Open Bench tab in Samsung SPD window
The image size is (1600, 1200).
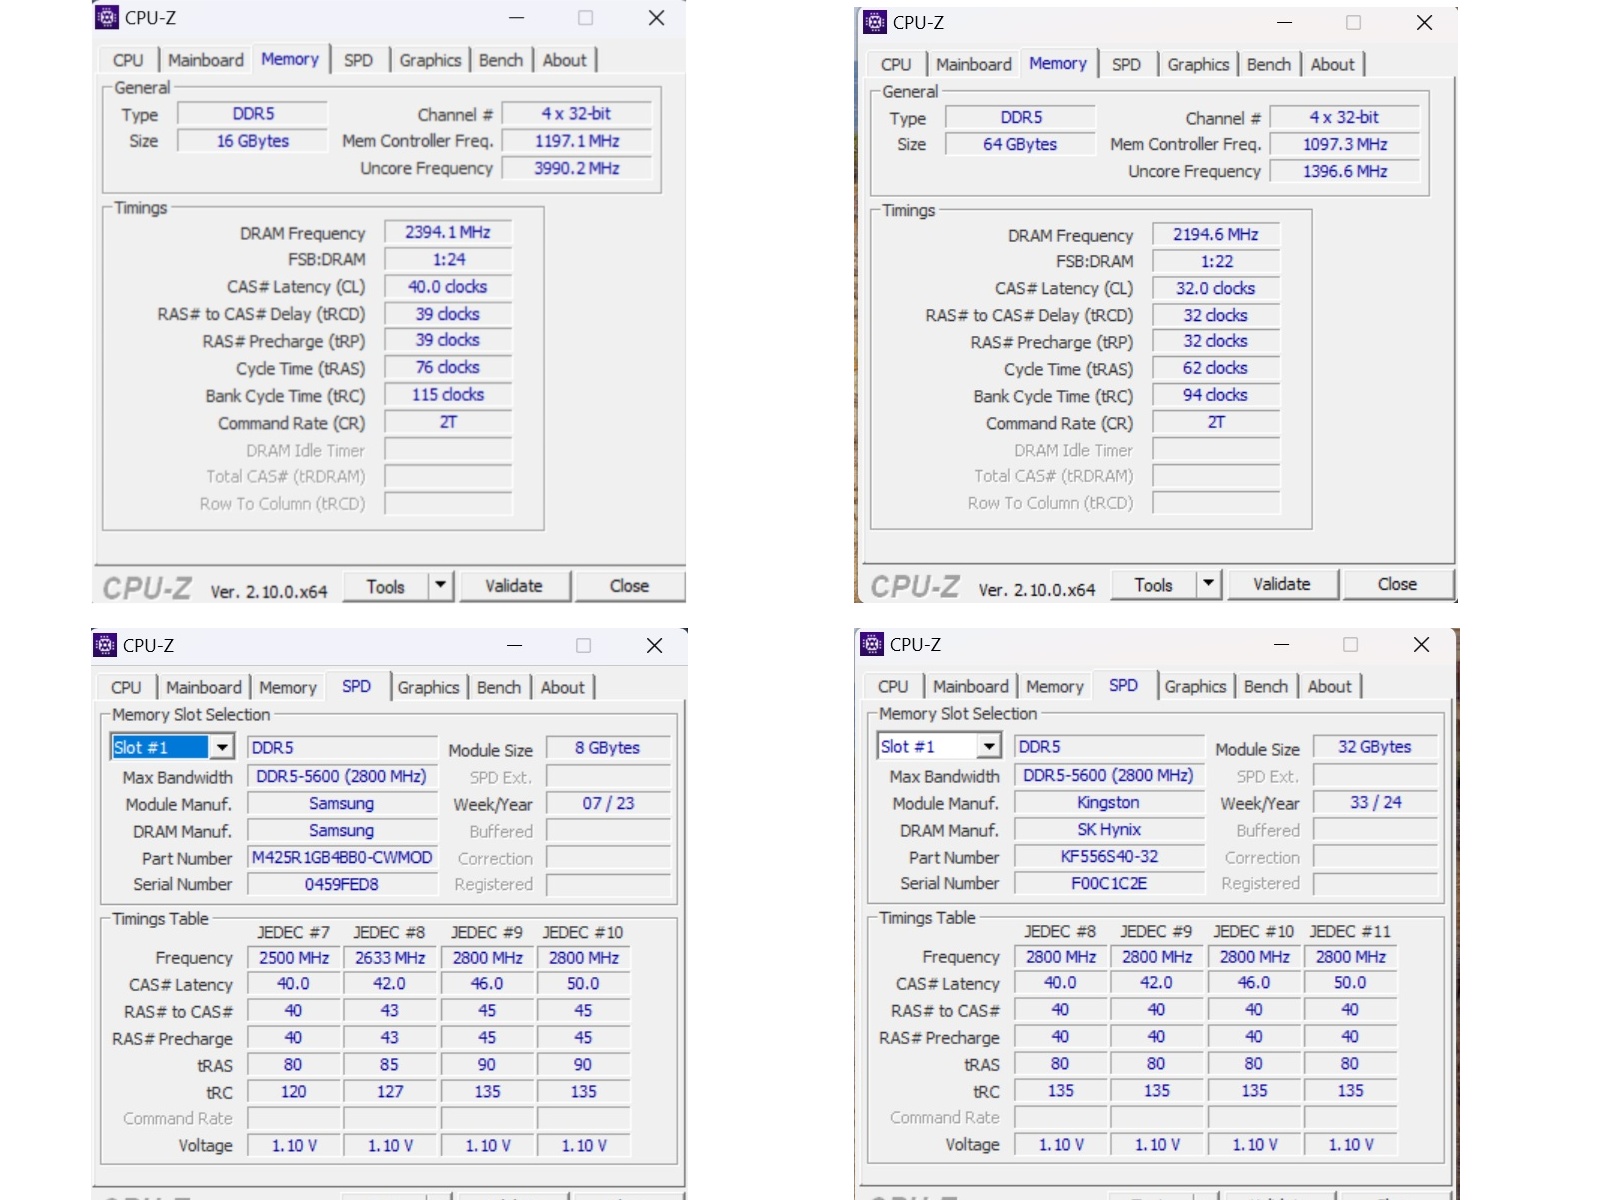(x=499, y=687)
